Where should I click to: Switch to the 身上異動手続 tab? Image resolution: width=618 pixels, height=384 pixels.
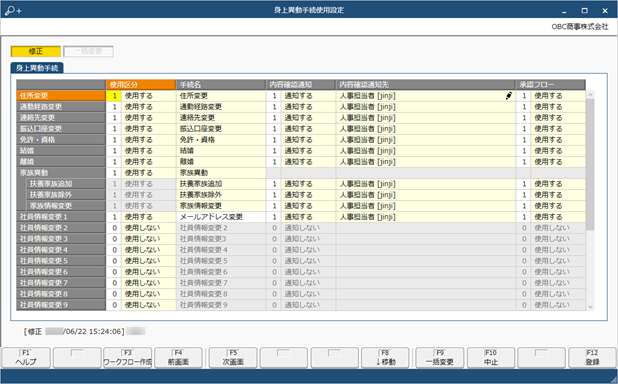click(37, 68)
